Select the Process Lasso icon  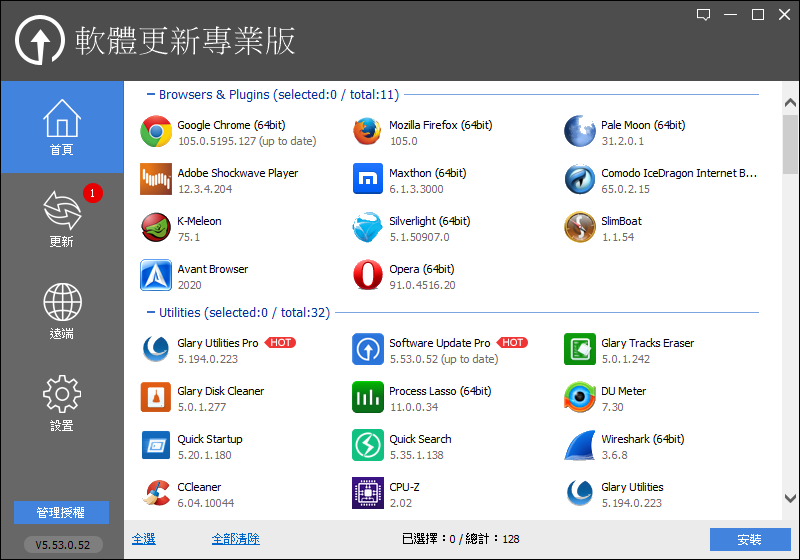click(x=367, y=397)
